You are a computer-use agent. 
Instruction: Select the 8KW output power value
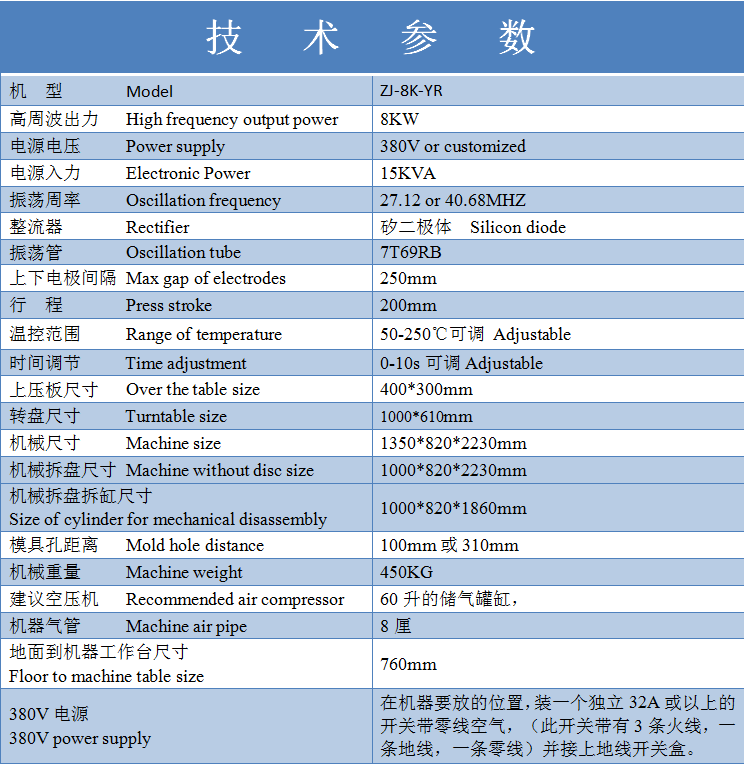(x=400, y=120)
